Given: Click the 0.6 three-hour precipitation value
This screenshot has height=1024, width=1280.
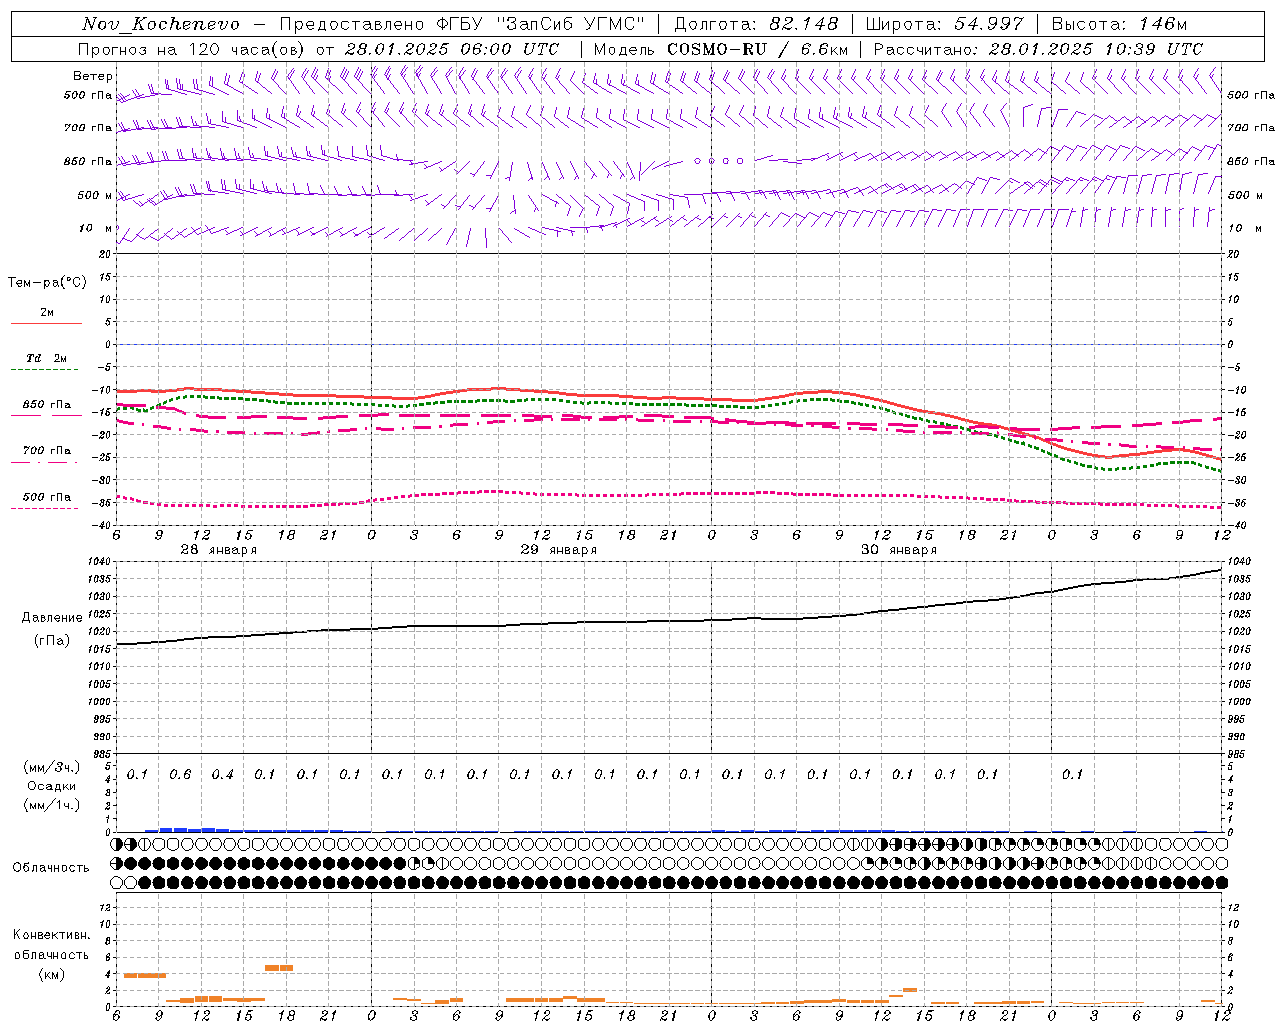Looking at the screenshot, I should tap(180, 775).
